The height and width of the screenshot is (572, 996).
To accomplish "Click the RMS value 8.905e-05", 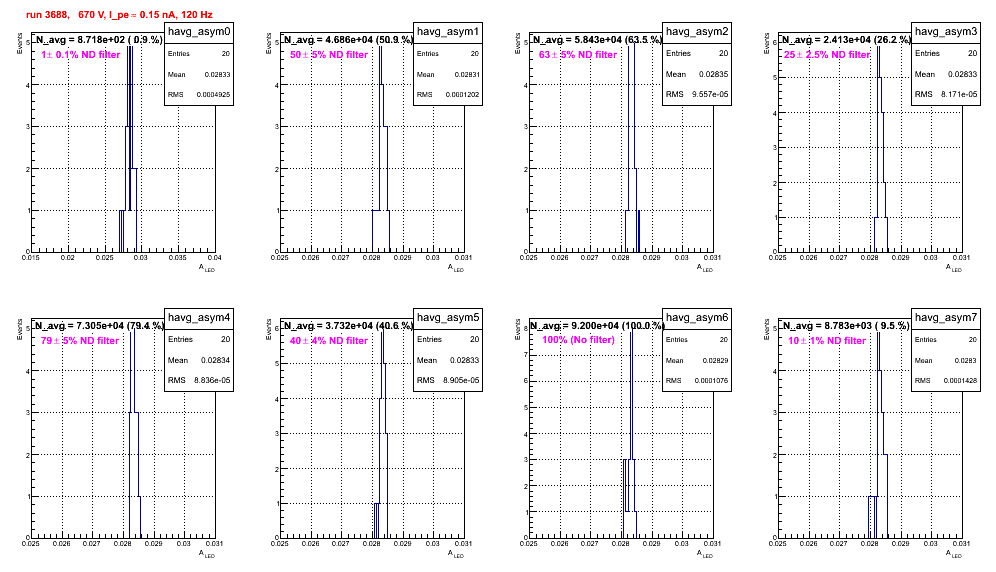I will pyautogui.click(x=461, y=380).
